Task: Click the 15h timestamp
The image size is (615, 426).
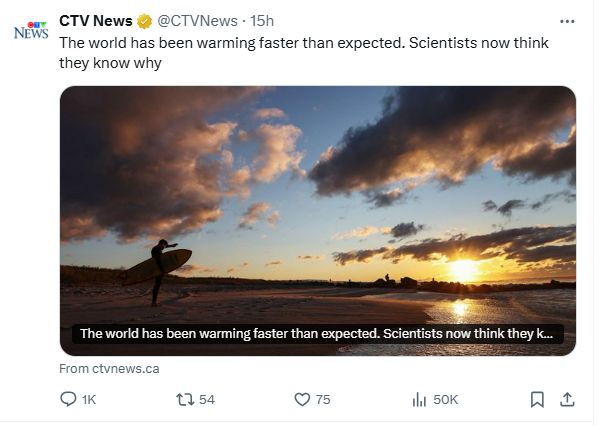Action: [262, 21]
